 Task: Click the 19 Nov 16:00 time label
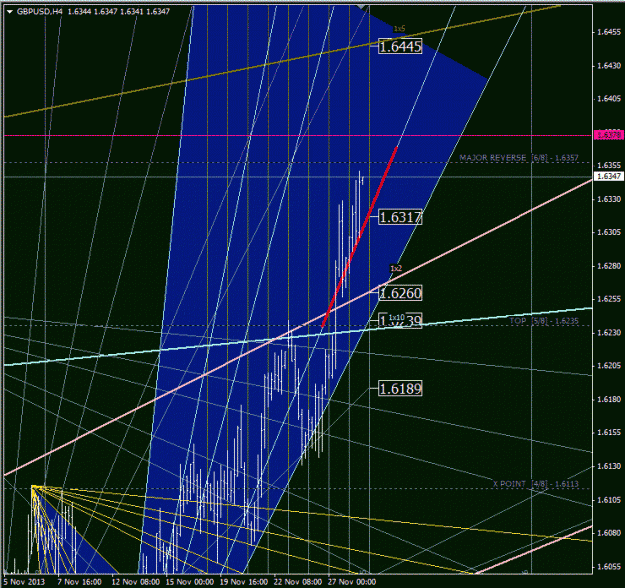244,582
